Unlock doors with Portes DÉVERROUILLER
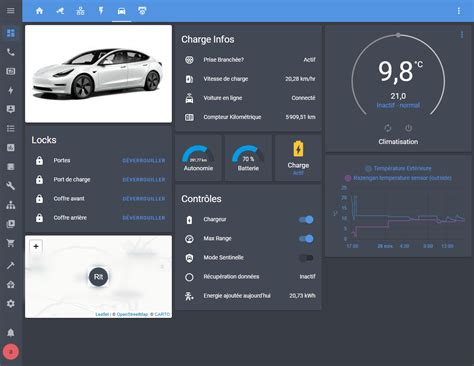 144,161
